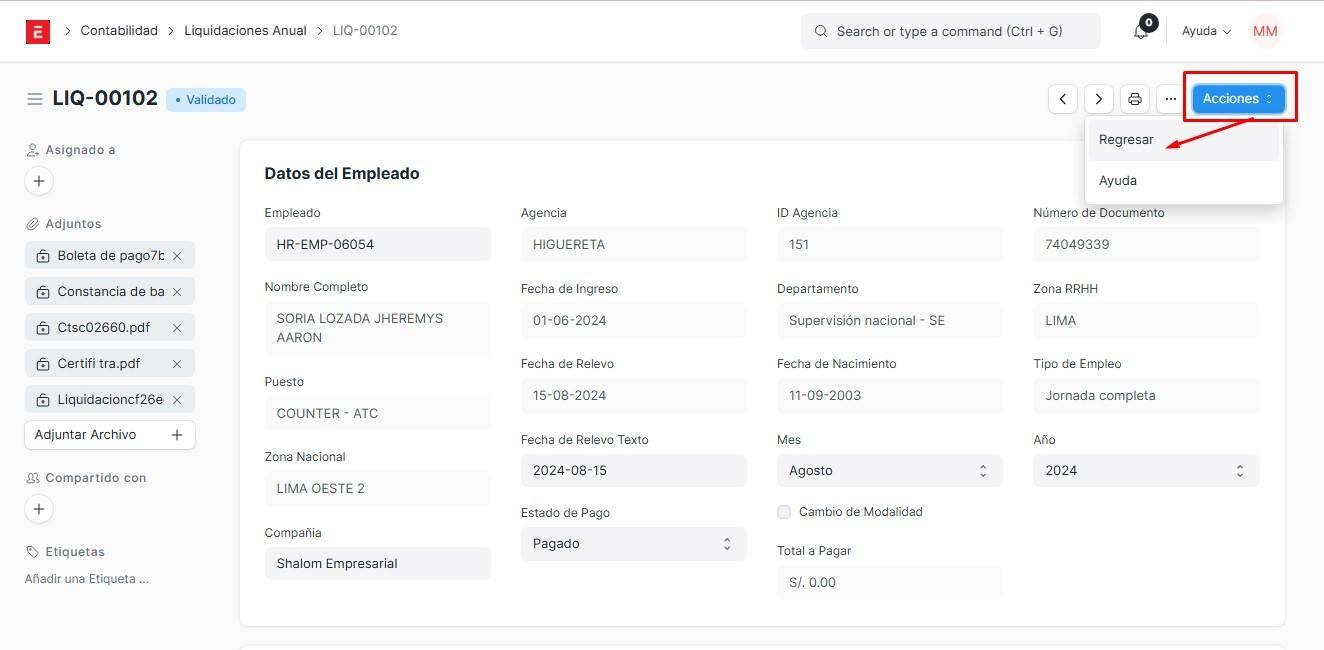The image size is (1324, 650).
Task: Select Regresar from the Acciones menu
Action: pyautogui.click(x=1127, y=140)
